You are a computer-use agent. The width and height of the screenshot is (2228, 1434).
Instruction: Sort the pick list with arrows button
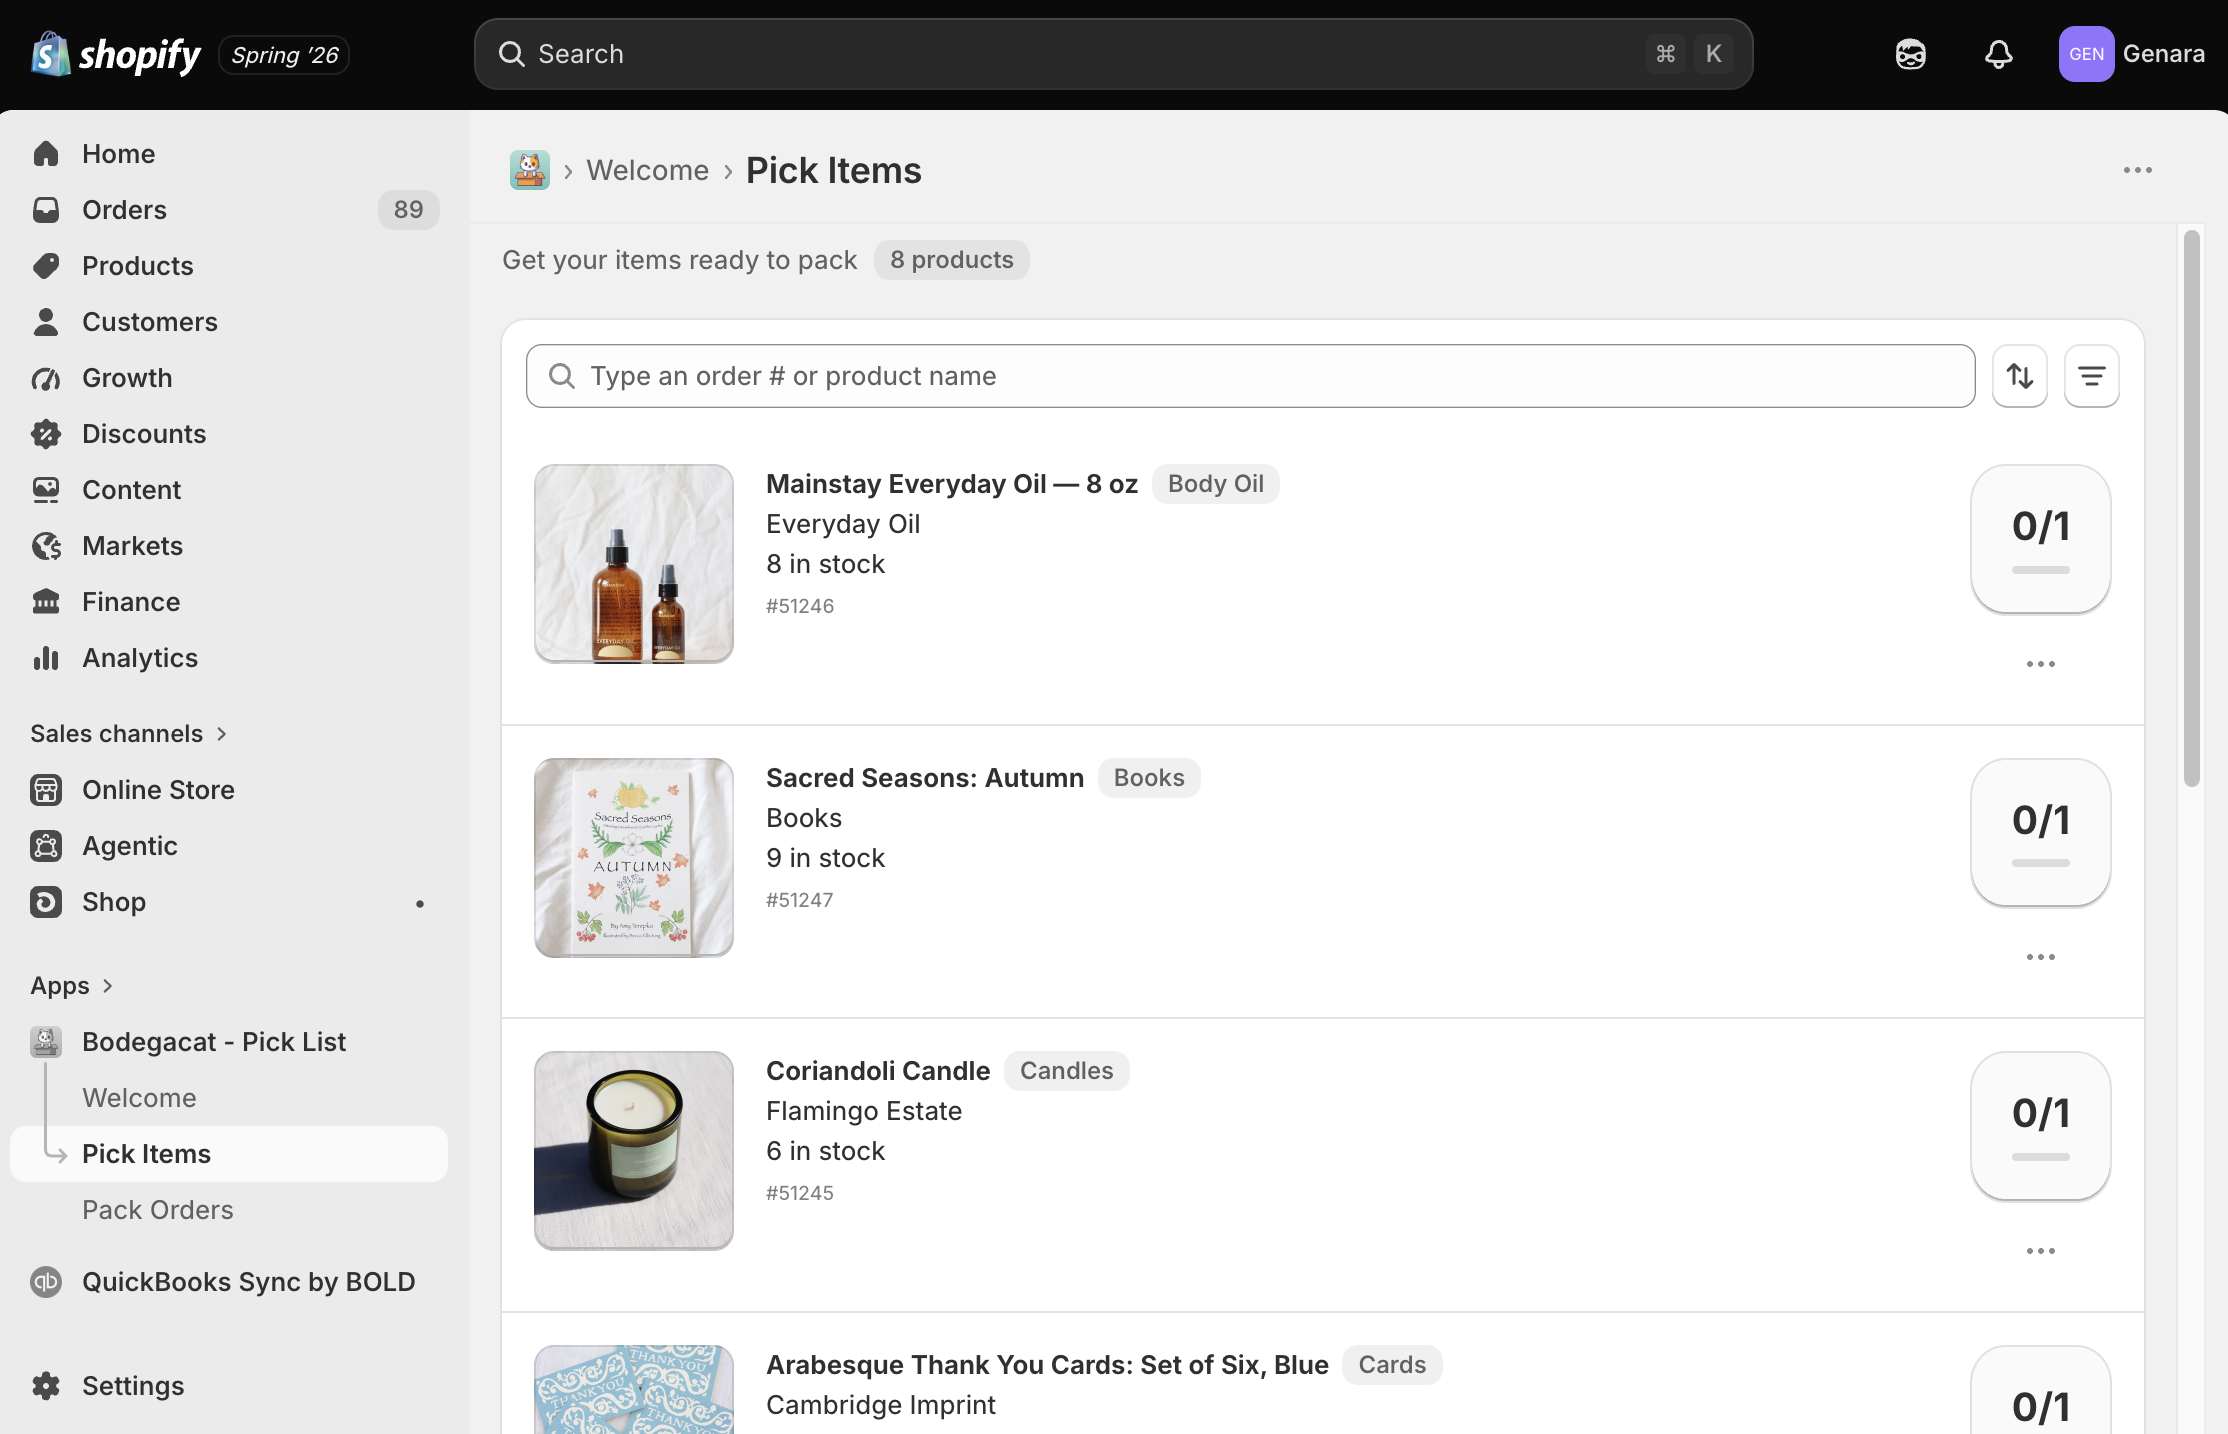[x=2020, y=376]
